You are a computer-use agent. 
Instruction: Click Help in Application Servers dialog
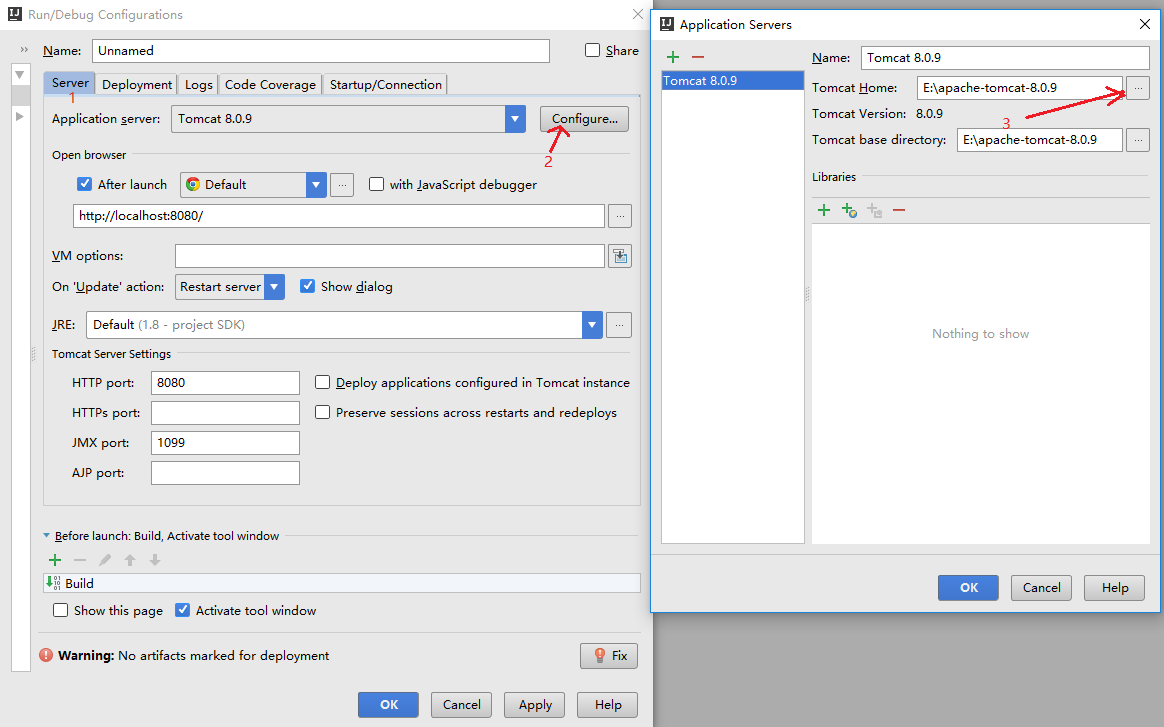coord(1114,587)
